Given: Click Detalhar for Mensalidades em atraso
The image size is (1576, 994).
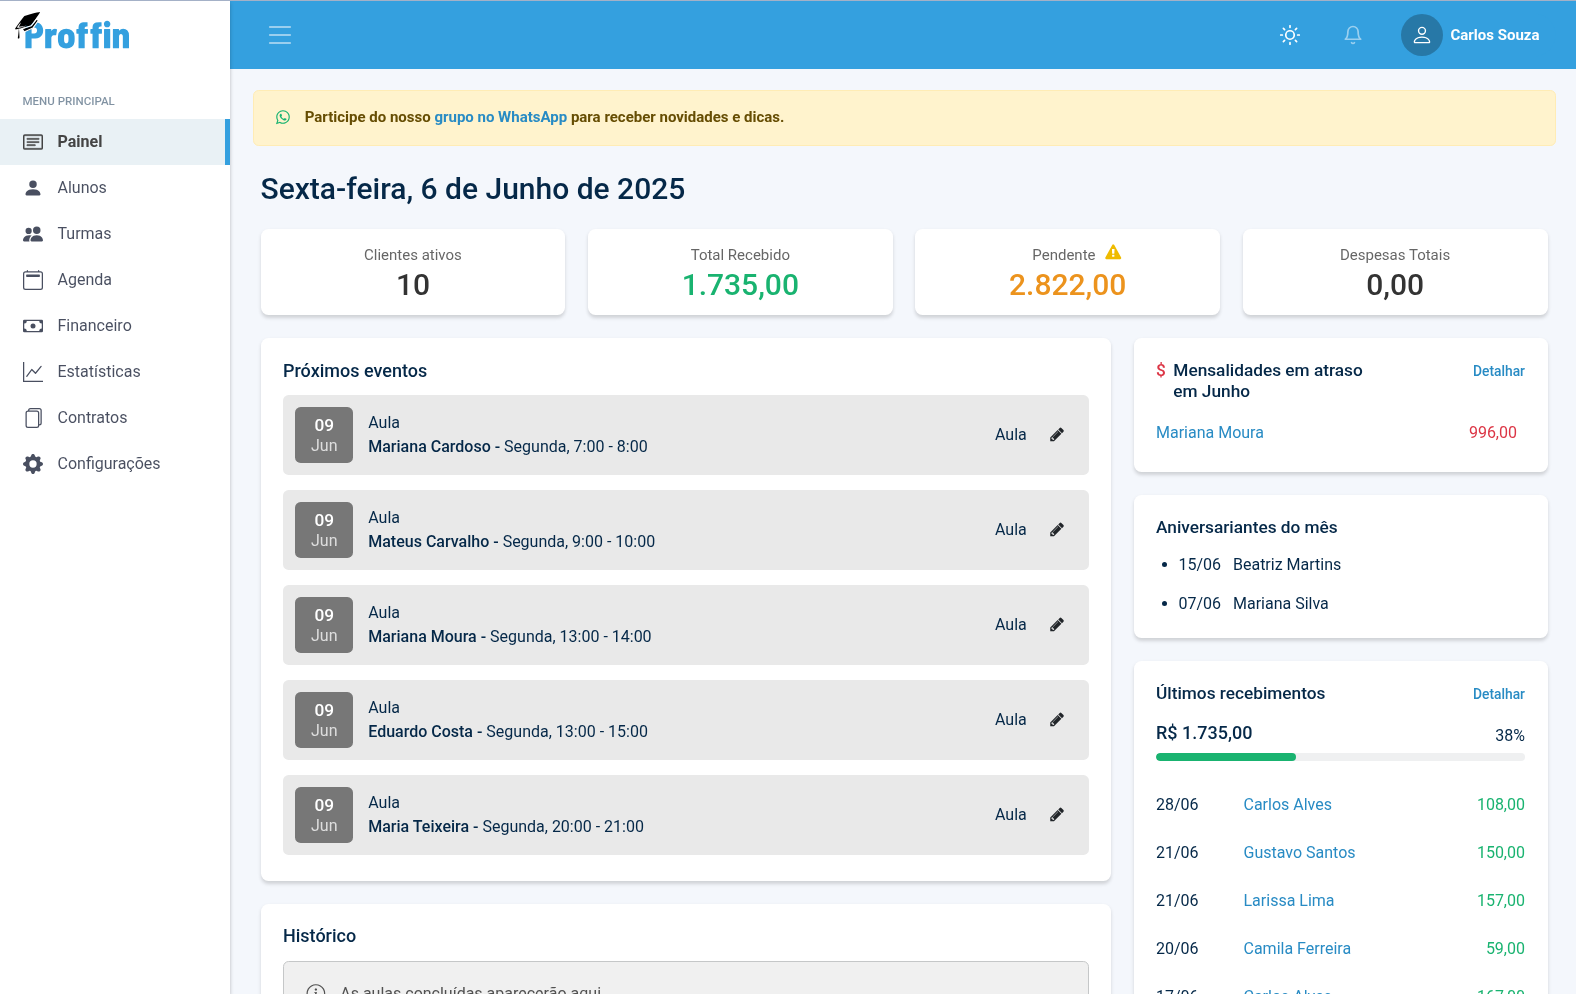Looking at the screenshot, I should coord(1498,371).
